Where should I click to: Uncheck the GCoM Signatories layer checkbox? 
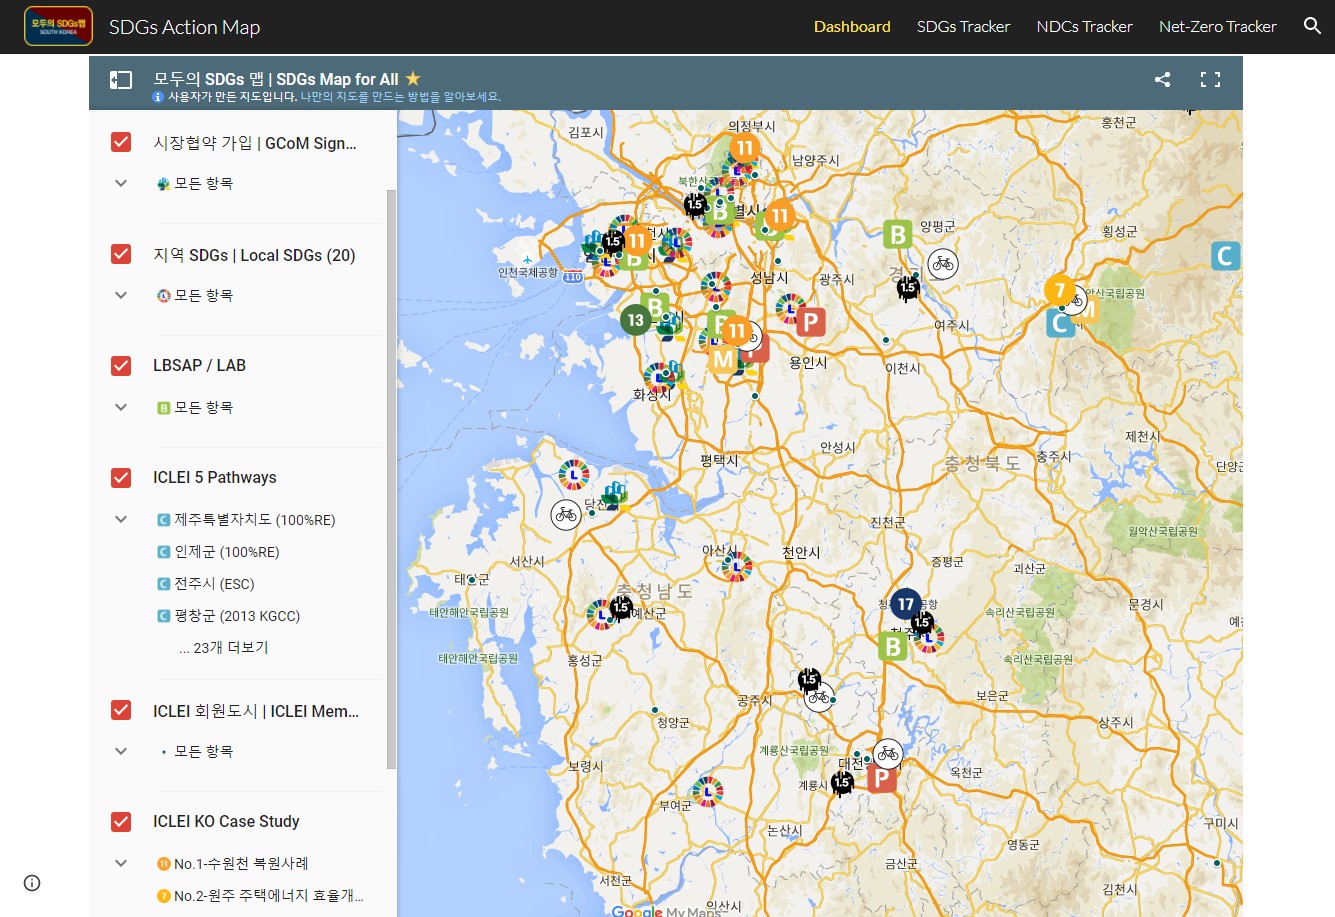tap(121, 142)
